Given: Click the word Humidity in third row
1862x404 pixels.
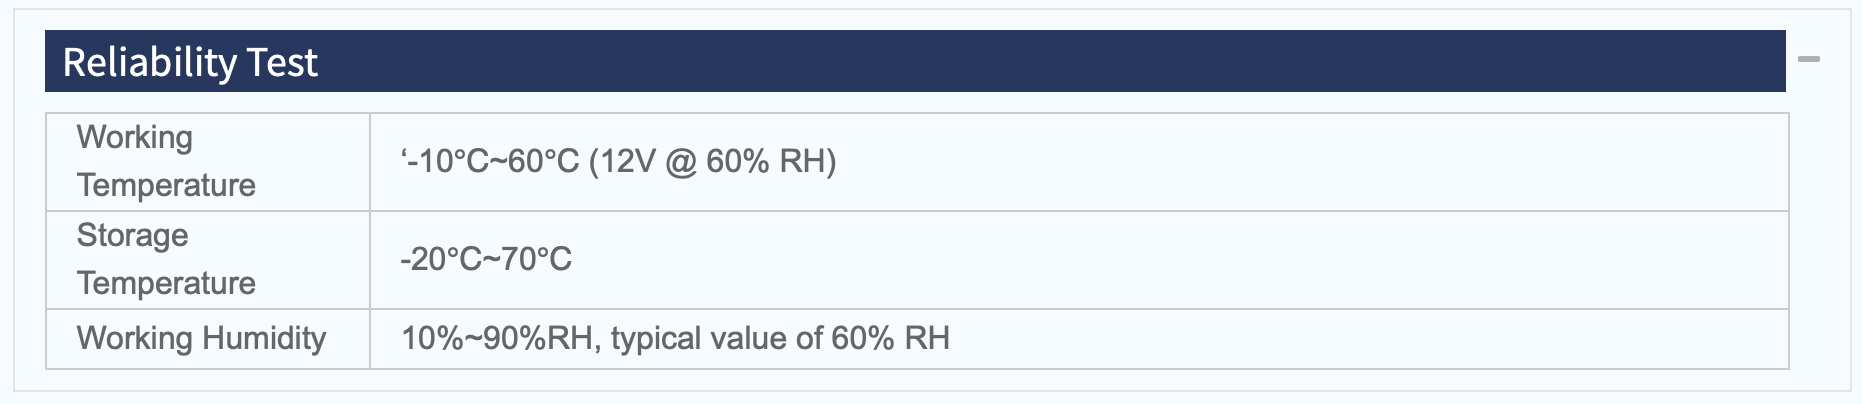Looking at the screenshot, I should pos(264,338).
